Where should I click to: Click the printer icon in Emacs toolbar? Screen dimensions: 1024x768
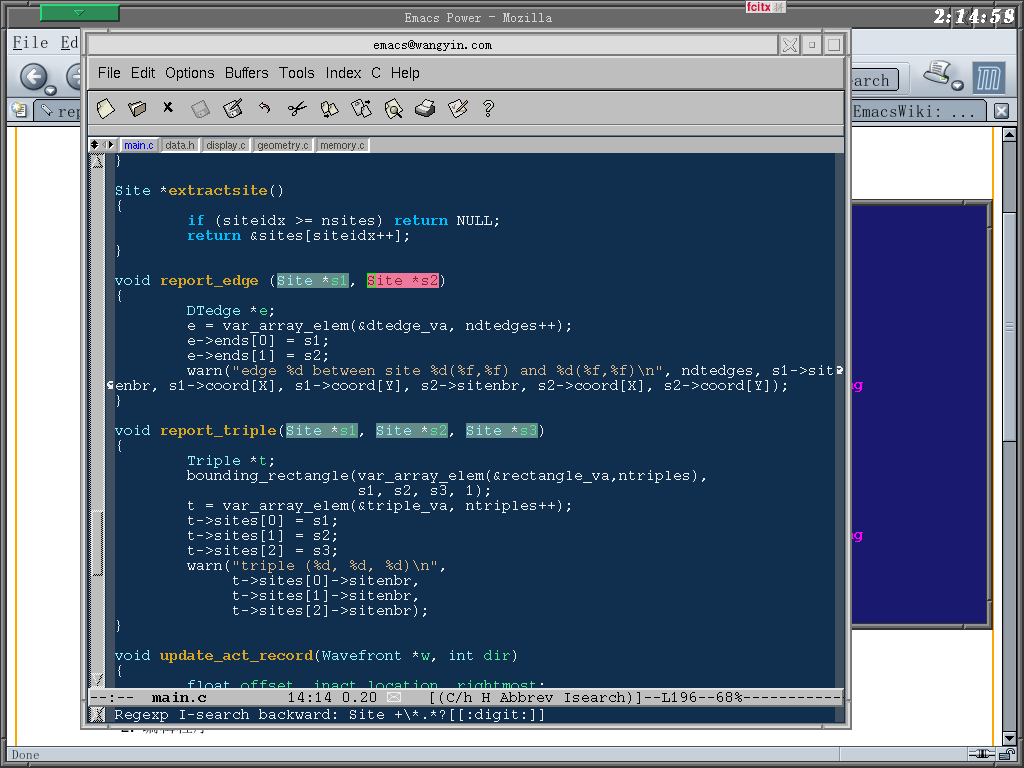click(425, 108)
